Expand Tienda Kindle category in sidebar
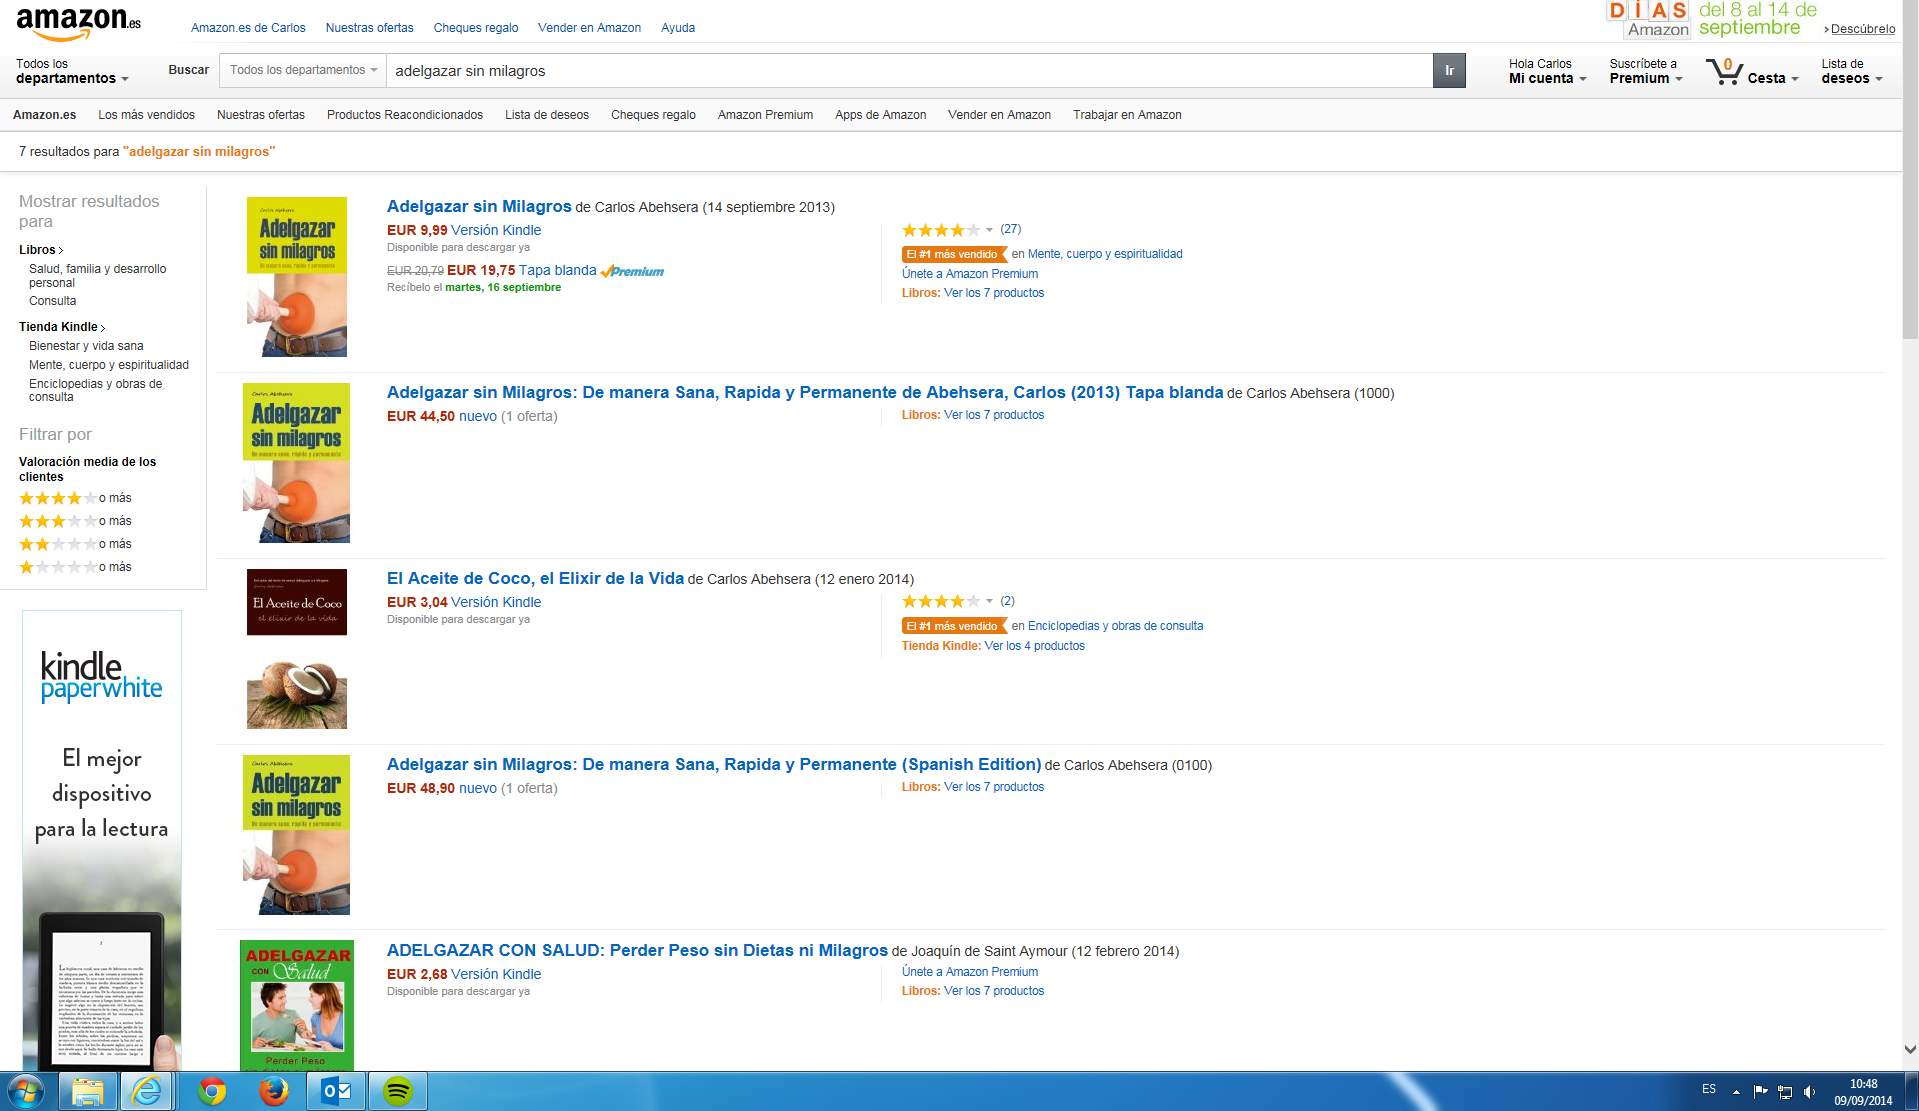Viewport: 1919px width, 1111px height. 62,327
